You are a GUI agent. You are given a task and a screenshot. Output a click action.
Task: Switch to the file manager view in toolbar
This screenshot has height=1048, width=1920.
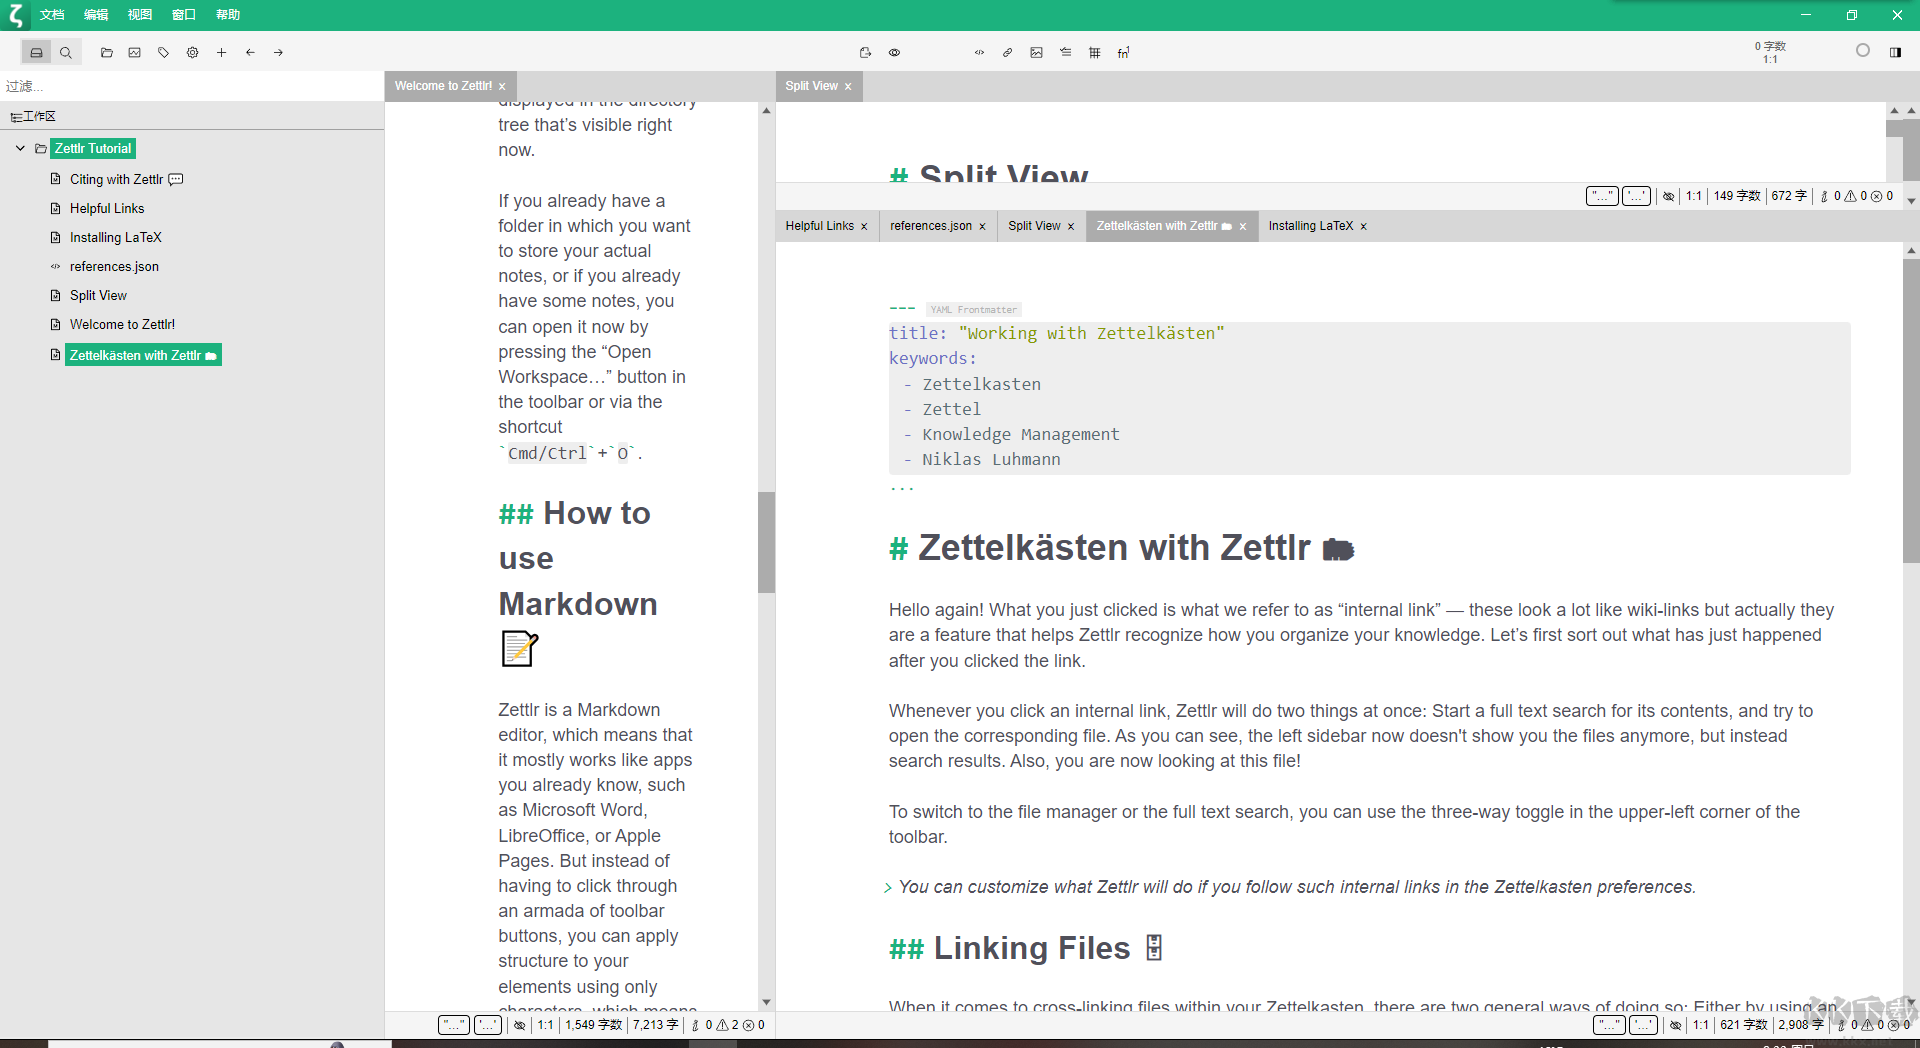(x=37, y=52)
